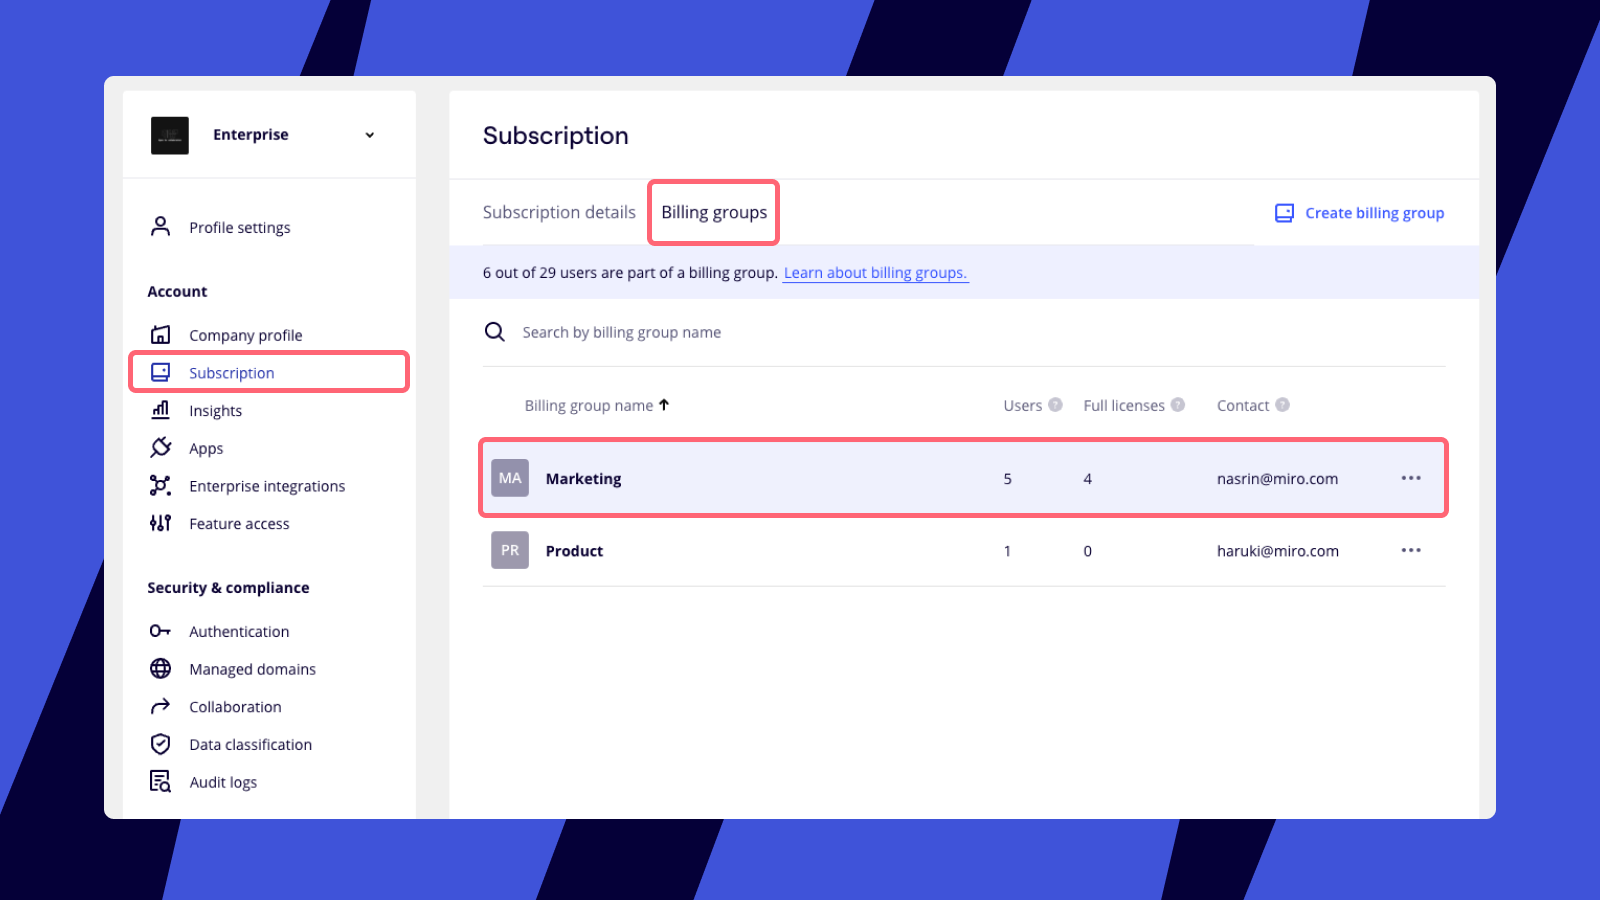This screenshot has width=1600, height=900.
Task: Expand the Enterprise account dropdown
Action: tap(369, 135)
